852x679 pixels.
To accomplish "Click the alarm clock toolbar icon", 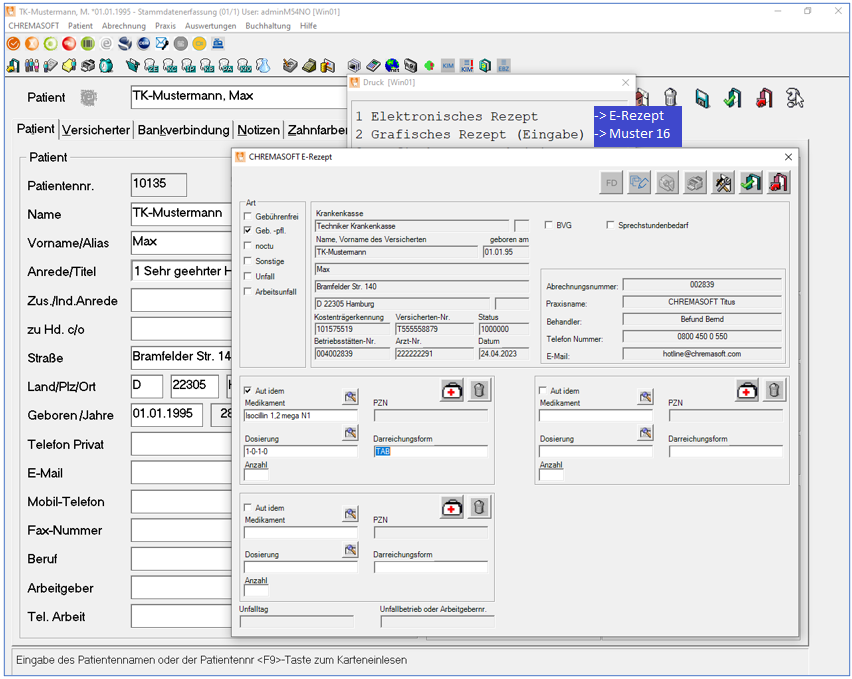I will pyautogui.click(x=106, y=66).
